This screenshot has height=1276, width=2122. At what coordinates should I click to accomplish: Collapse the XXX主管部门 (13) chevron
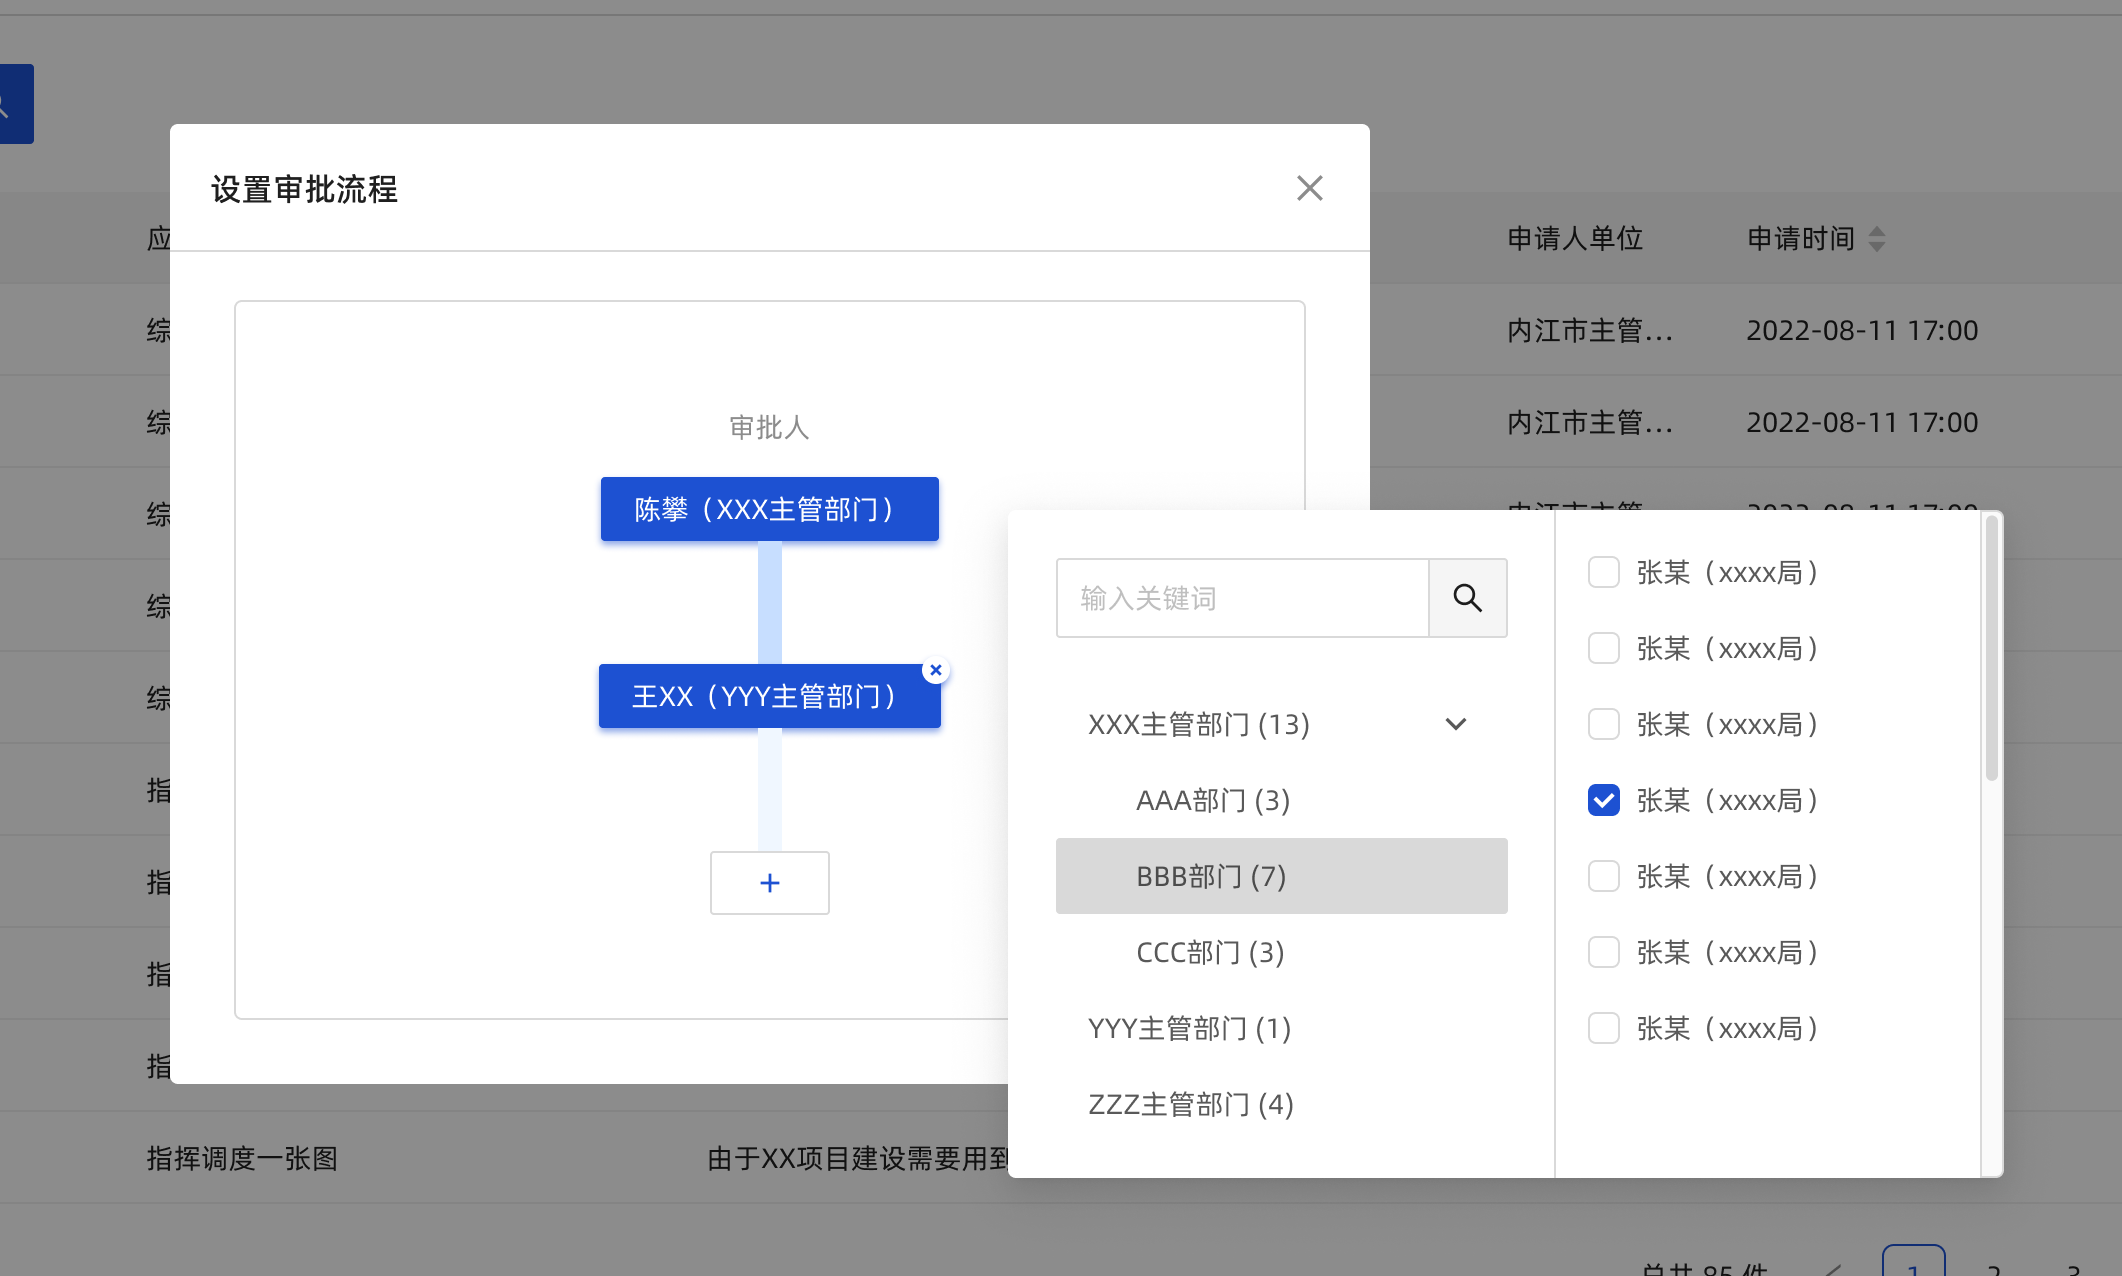(1456, 724)
